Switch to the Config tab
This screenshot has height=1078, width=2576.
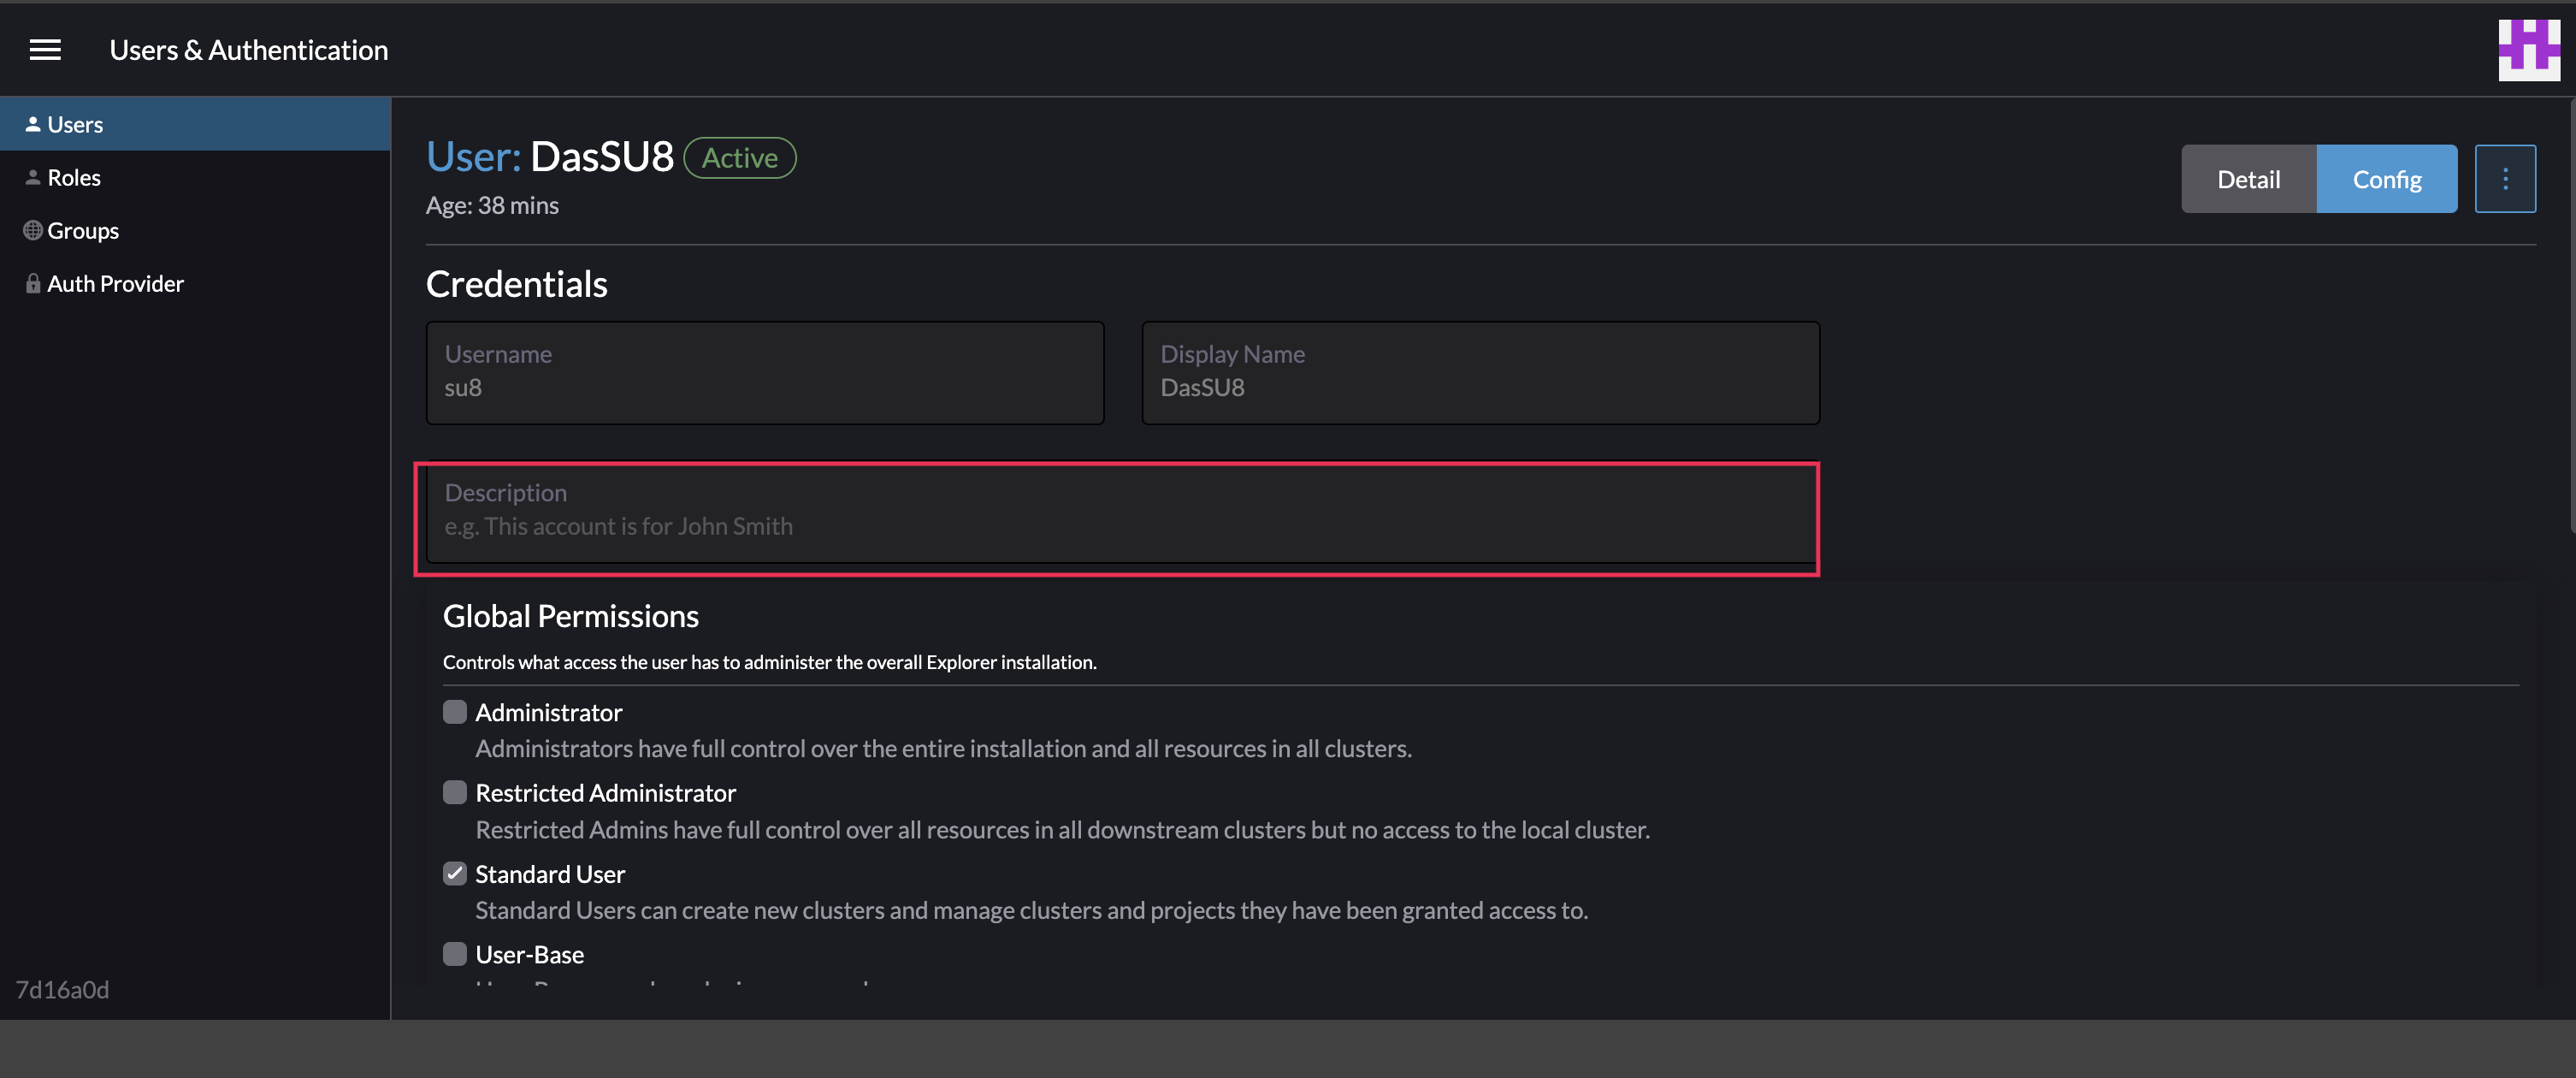(2386, 178)
